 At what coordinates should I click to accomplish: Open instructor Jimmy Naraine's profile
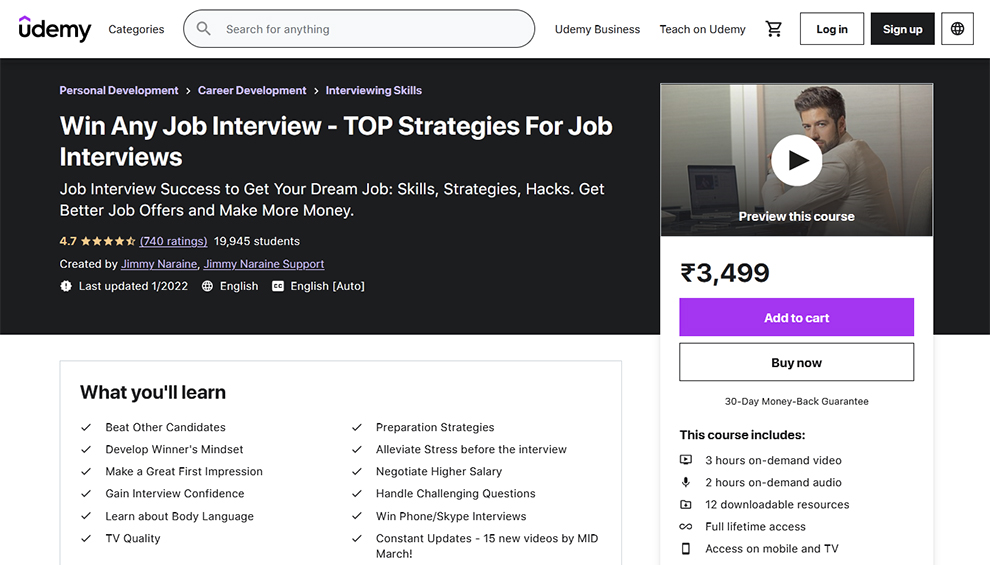tap(159, 264)
